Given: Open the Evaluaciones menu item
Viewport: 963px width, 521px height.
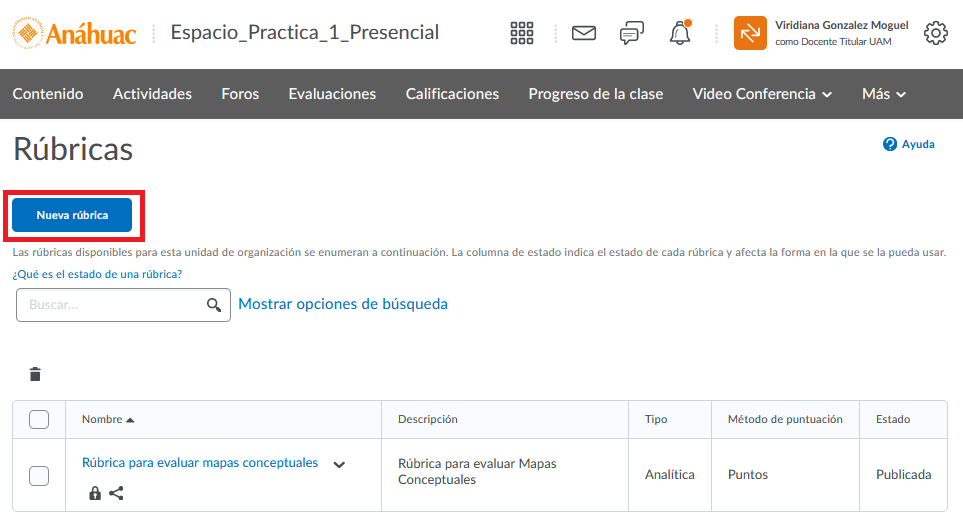Looking at the screenshot, I should 332,94.
